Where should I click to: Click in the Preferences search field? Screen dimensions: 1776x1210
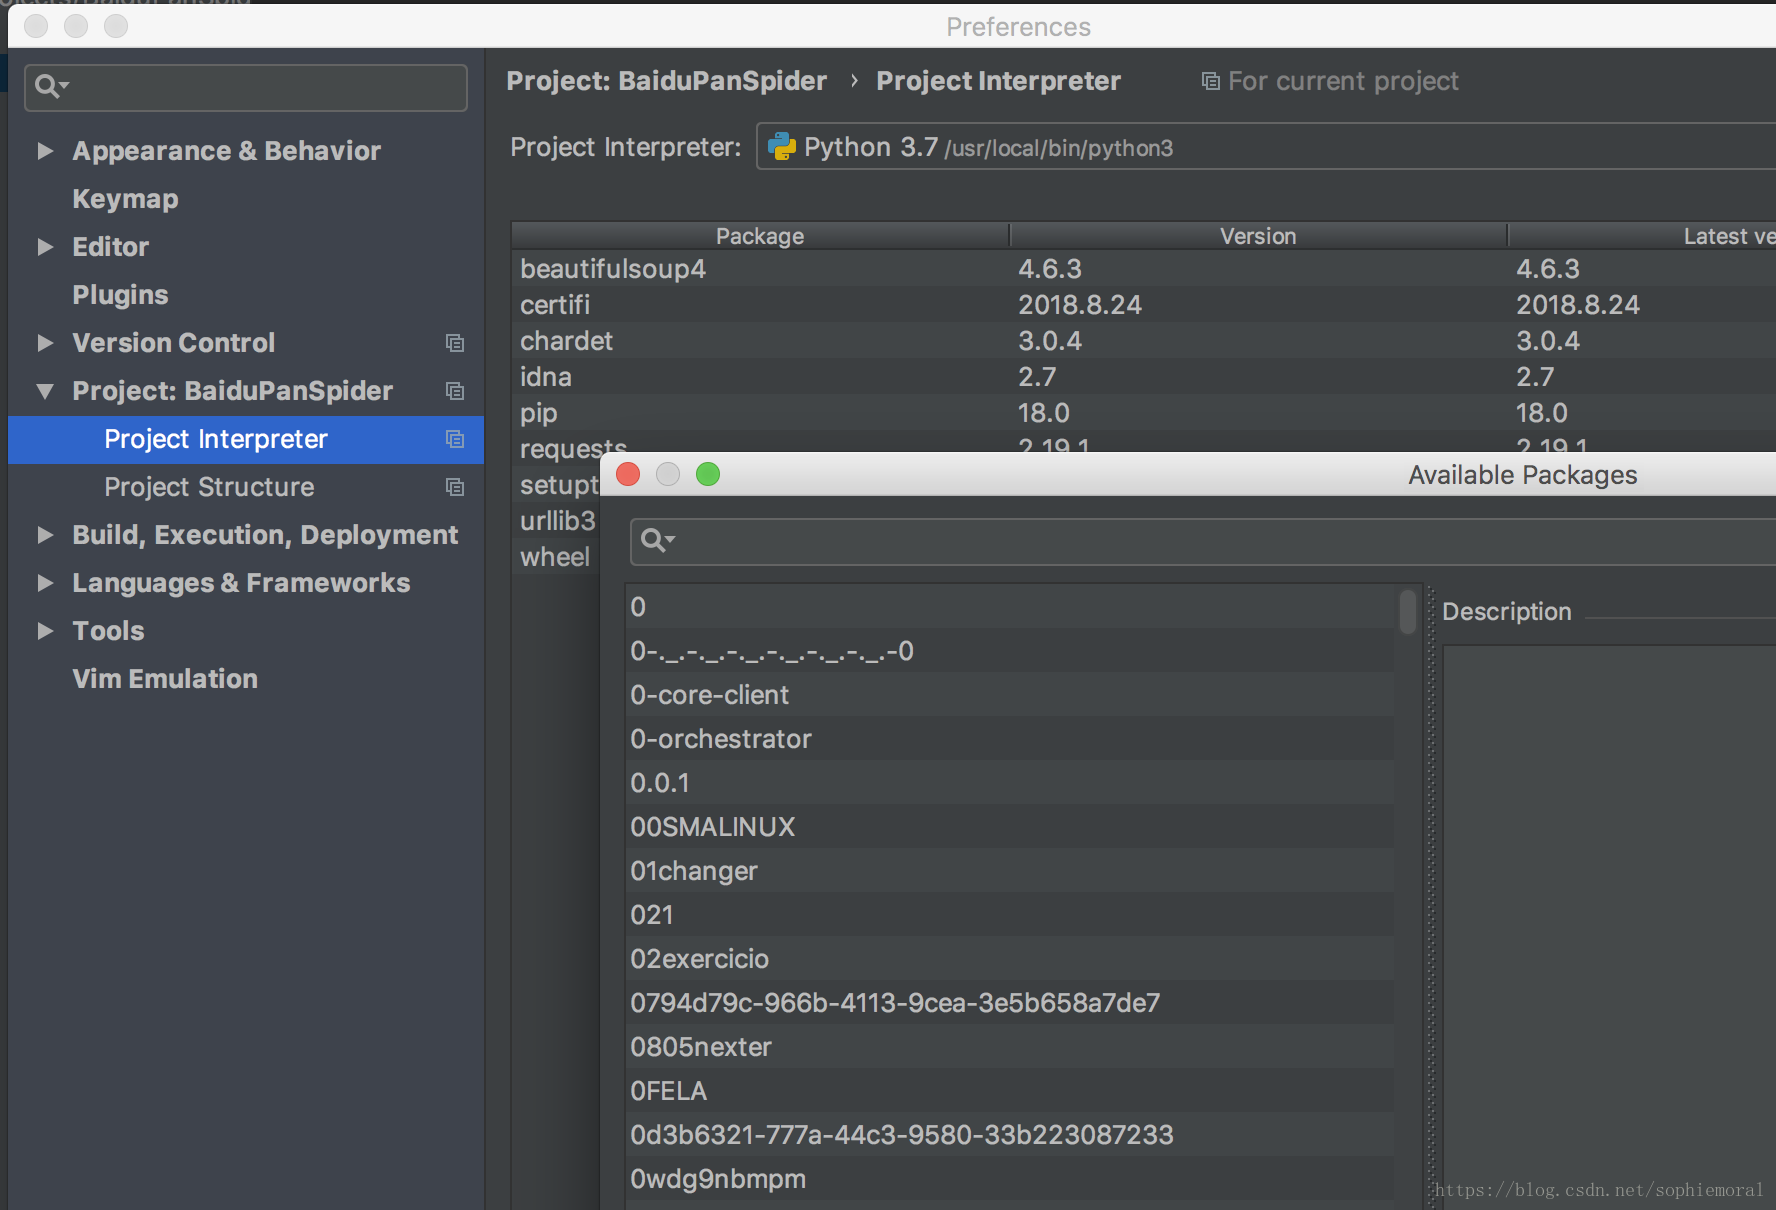(x=246, y=87)
